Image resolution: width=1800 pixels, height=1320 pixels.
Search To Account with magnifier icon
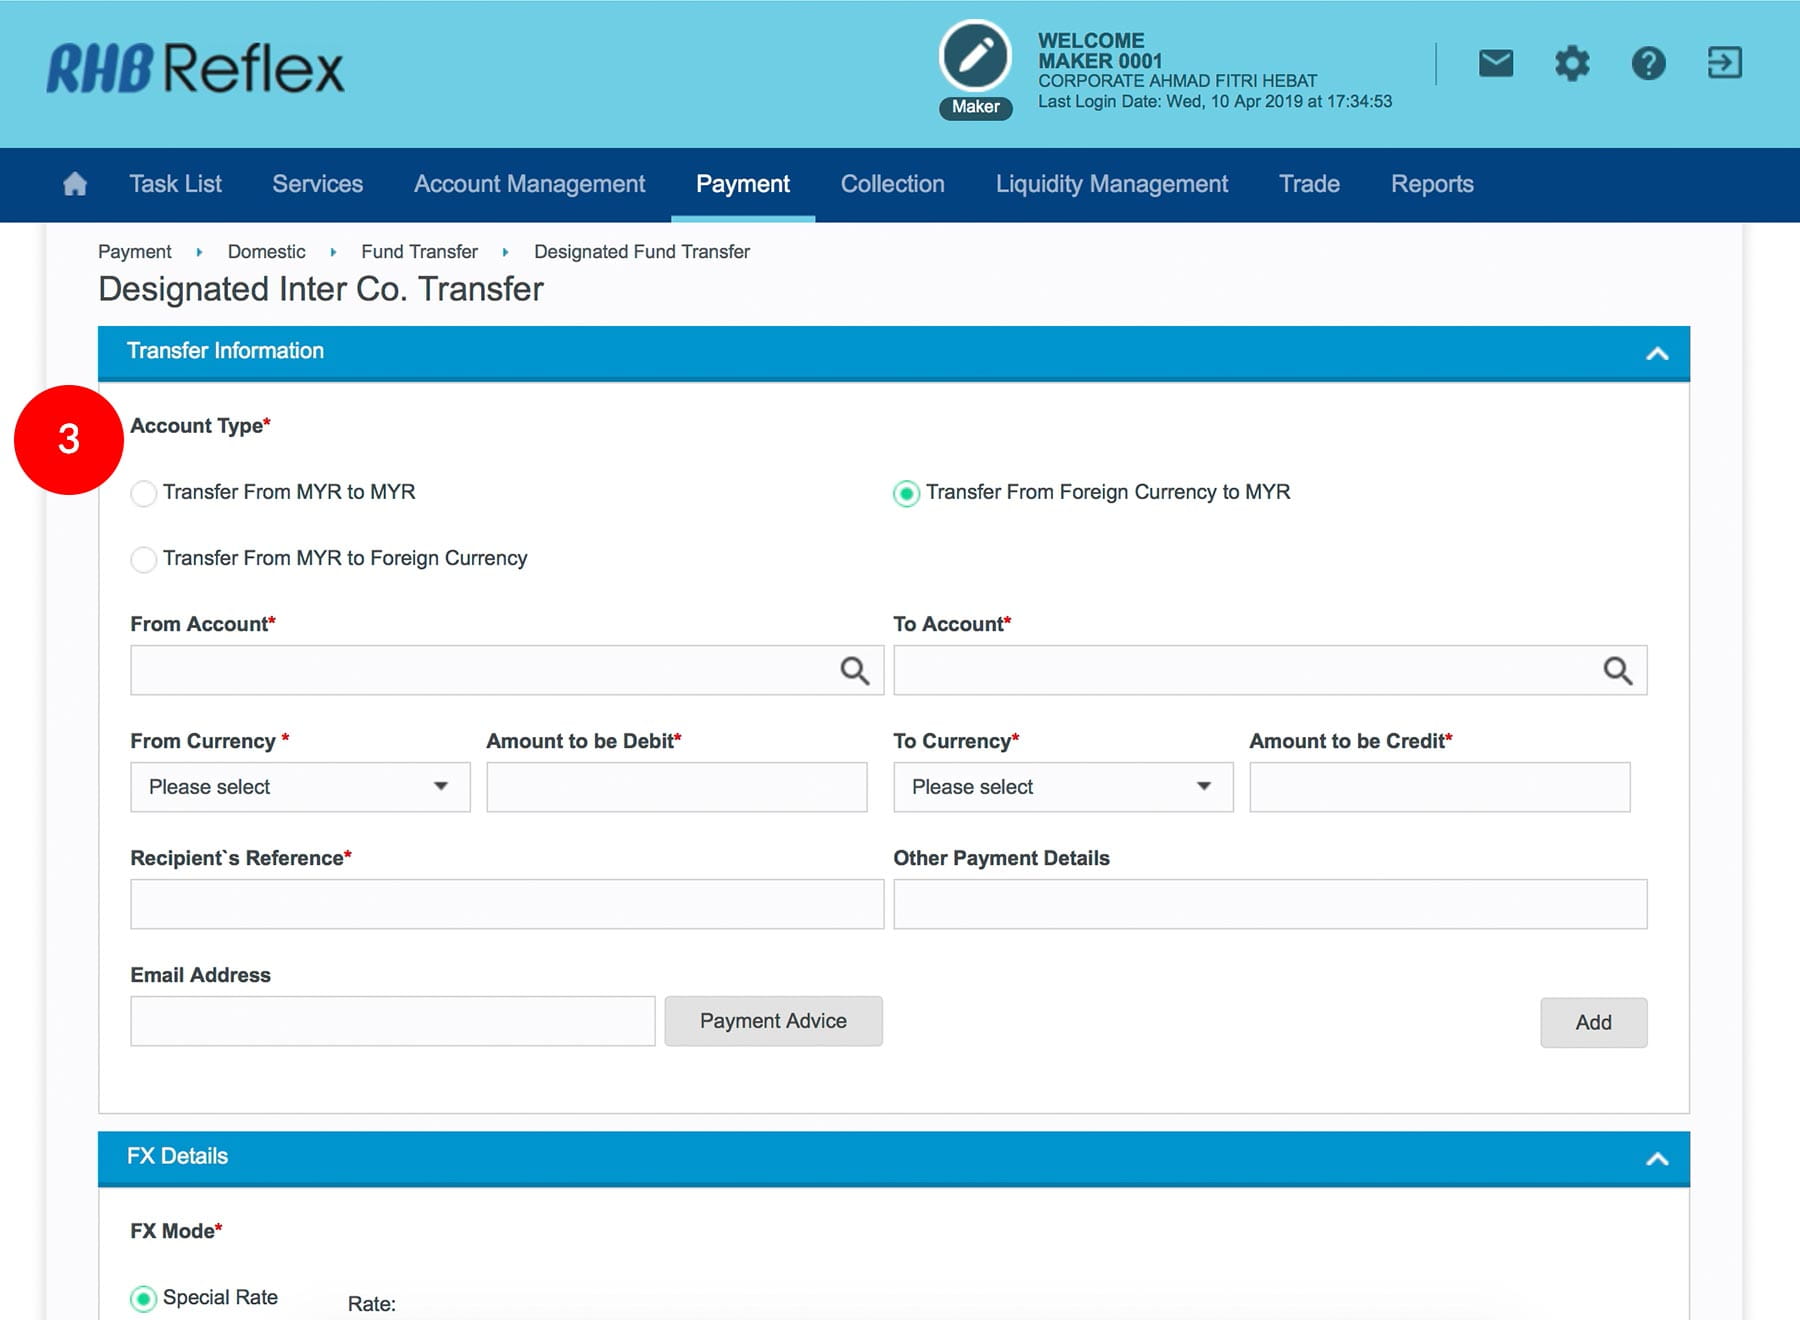pos(1617,671)
